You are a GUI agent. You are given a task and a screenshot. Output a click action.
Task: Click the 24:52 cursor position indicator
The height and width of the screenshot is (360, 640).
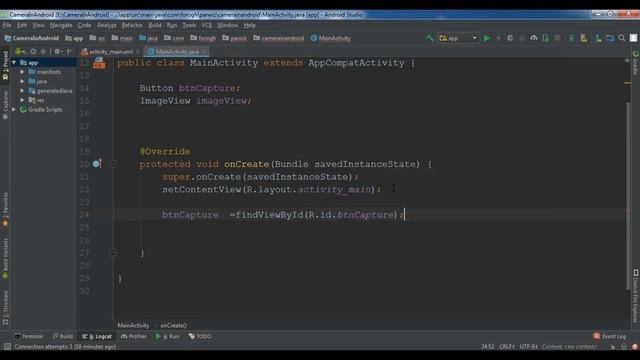487,347
